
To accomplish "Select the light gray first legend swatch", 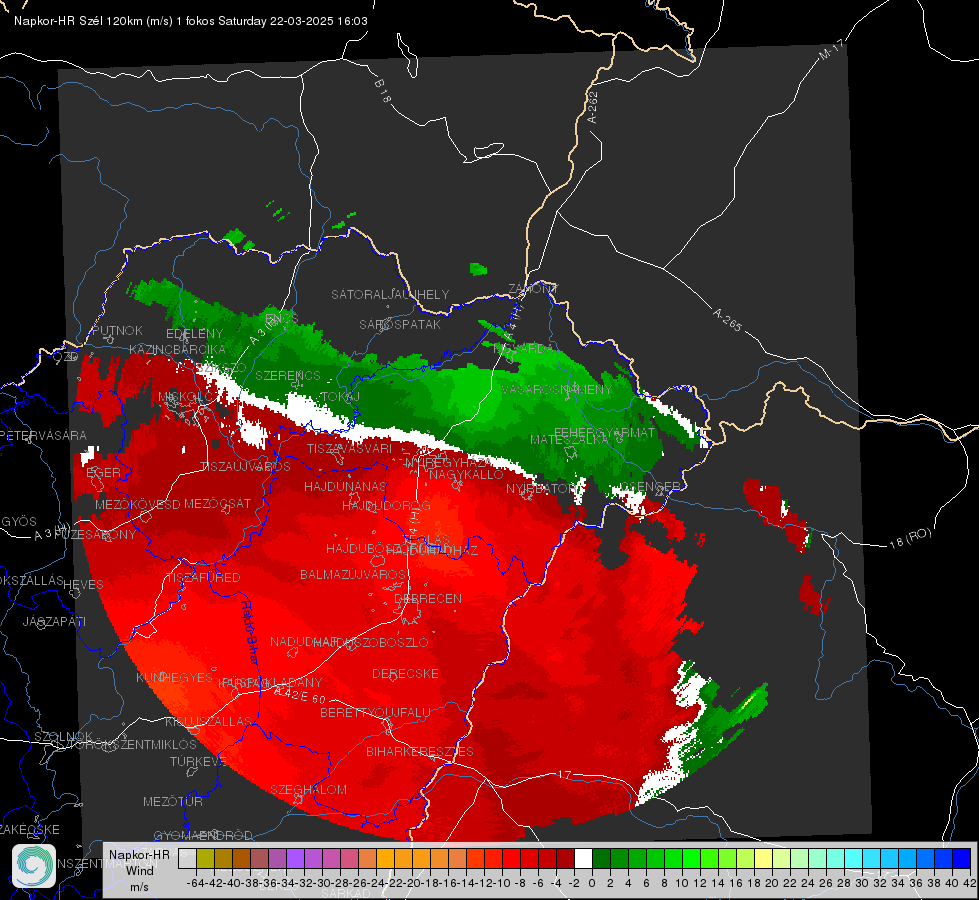I will pos(187,859).
